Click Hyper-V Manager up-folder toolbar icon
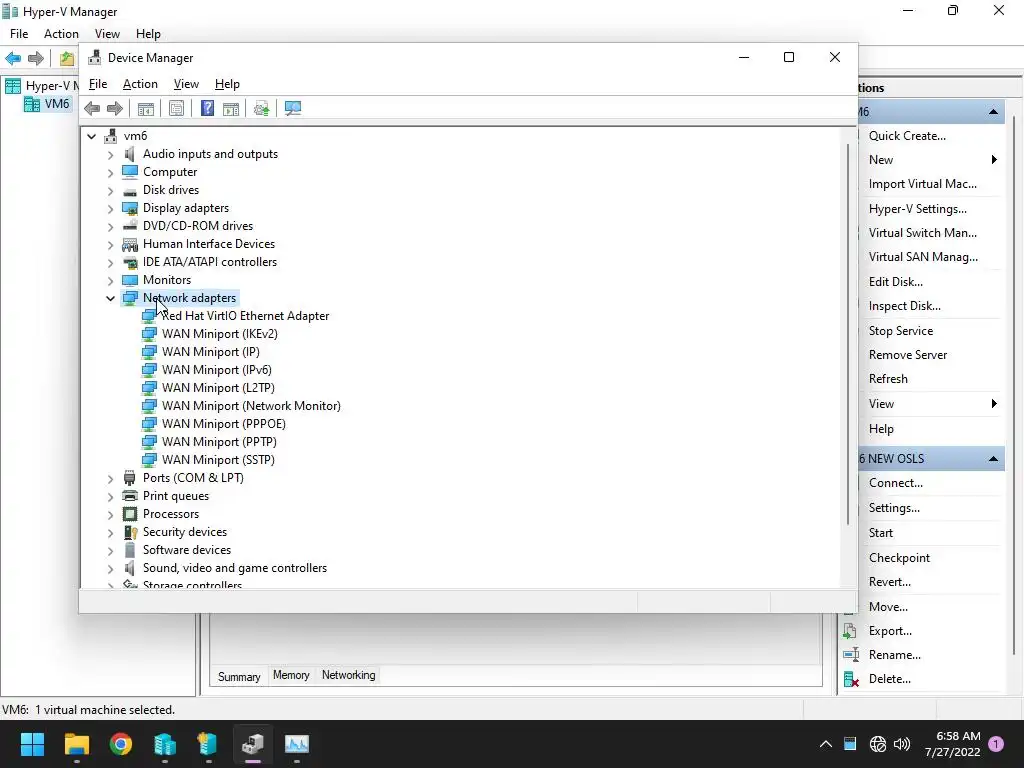 pyautogui.click(x=67, y=59)
